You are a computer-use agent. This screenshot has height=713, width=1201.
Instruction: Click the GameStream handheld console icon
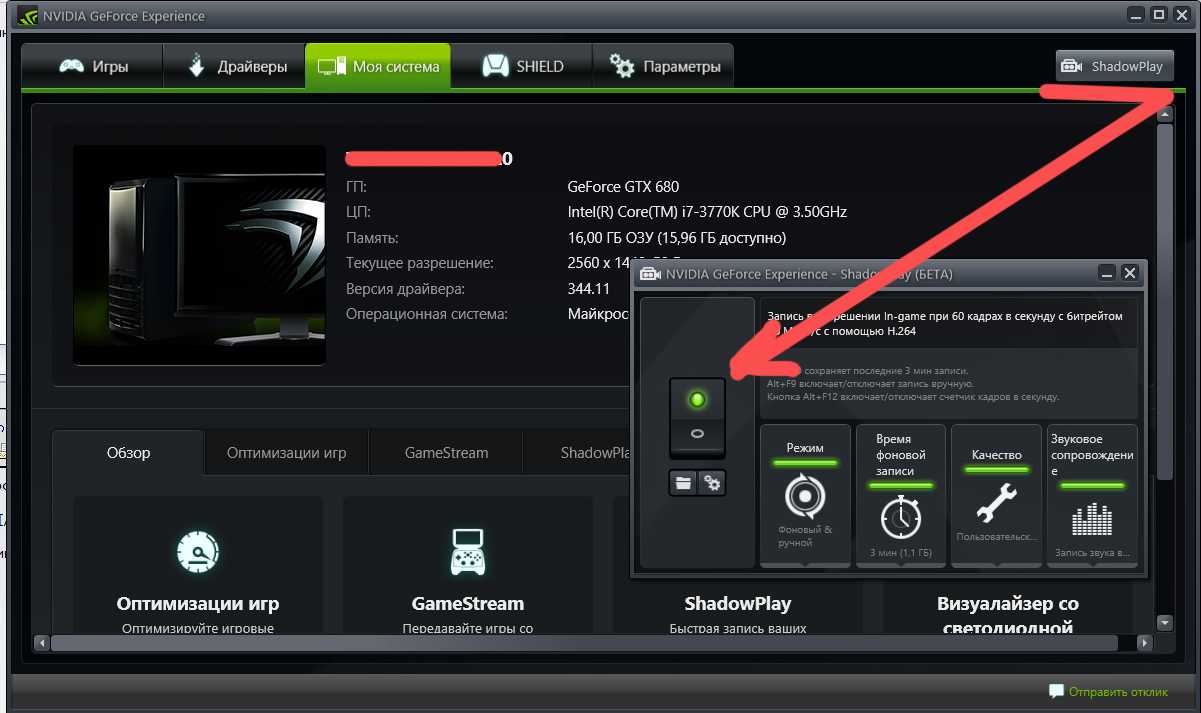pyautogui.click(x=467, y=551)
